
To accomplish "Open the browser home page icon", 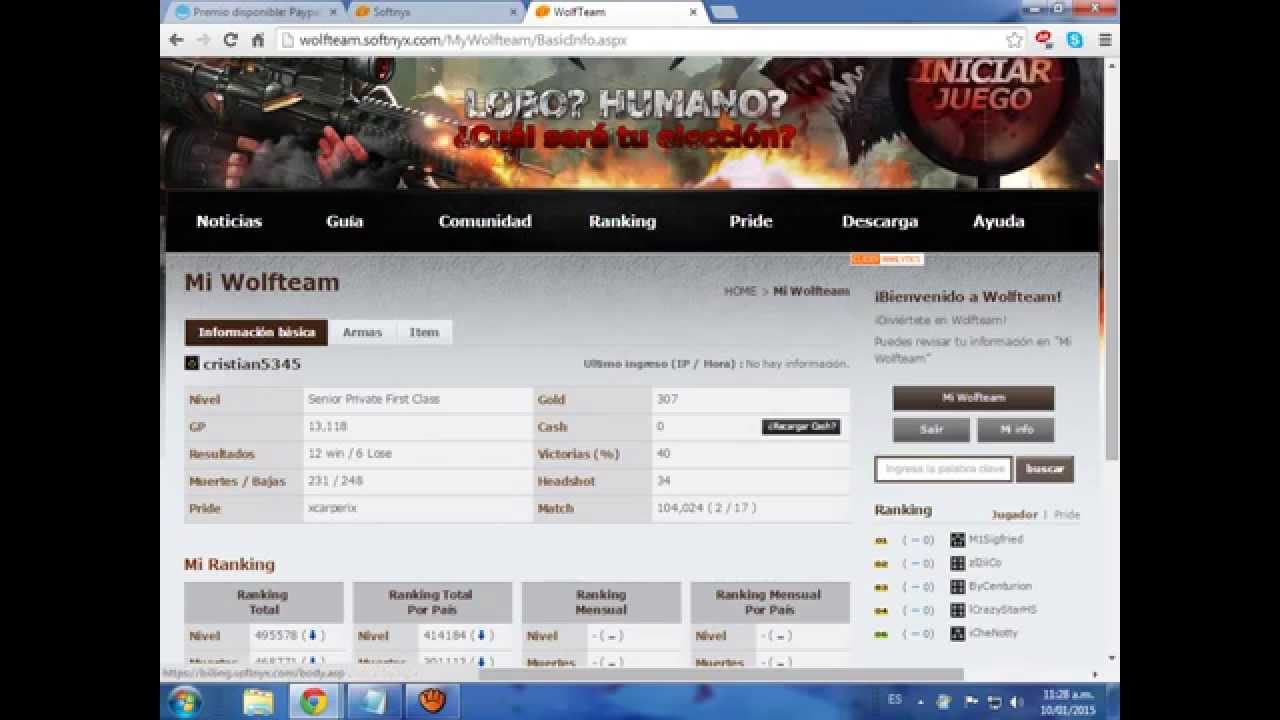I will [x=258, y=40].
